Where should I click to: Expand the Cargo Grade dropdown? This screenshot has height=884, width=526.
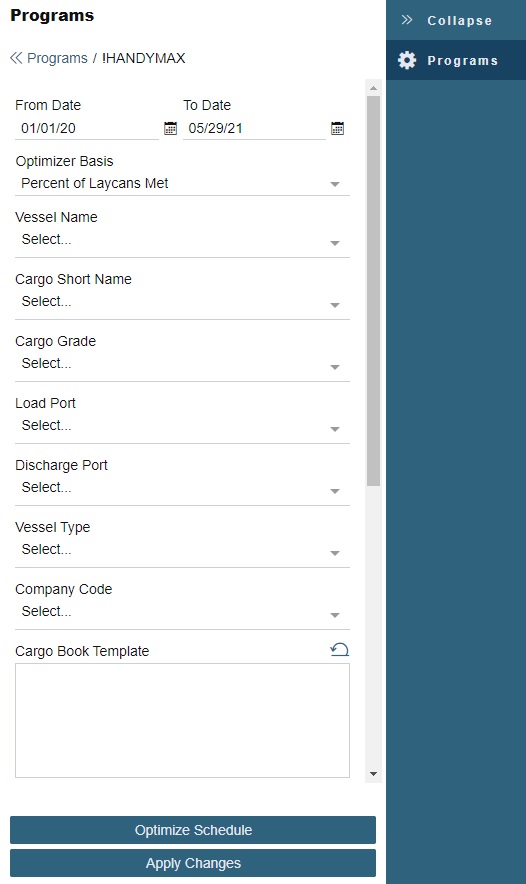point(182,365)
